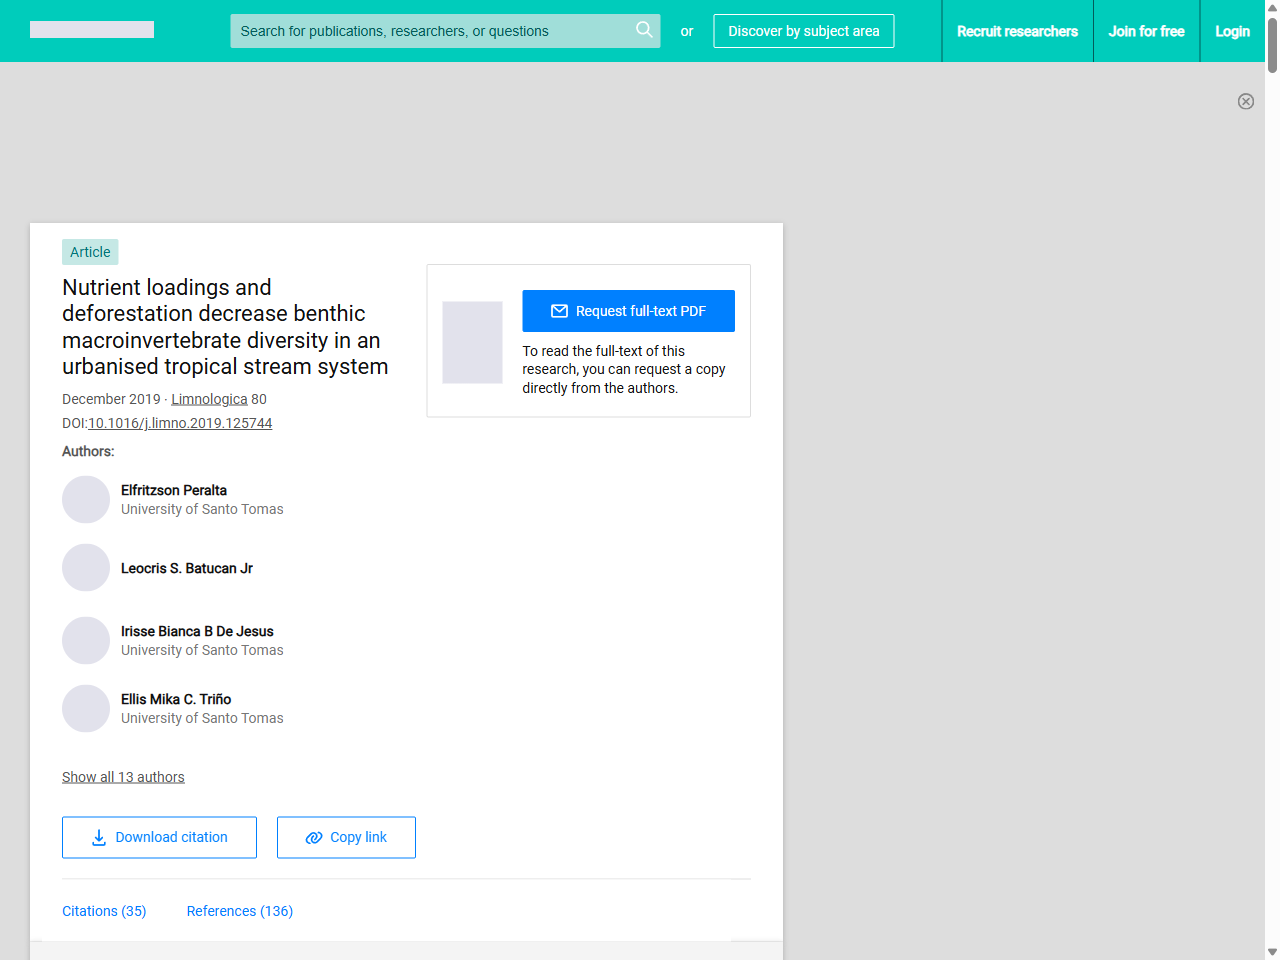Click the Request full-text PDF button
The image size is (1280, 960).
628,310
